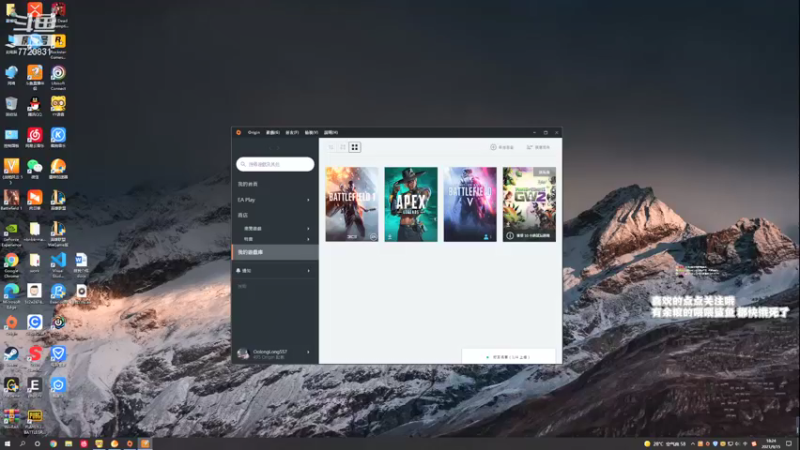
Task: Open second menu beside Origin in title bar
Action: click(272, 132)
